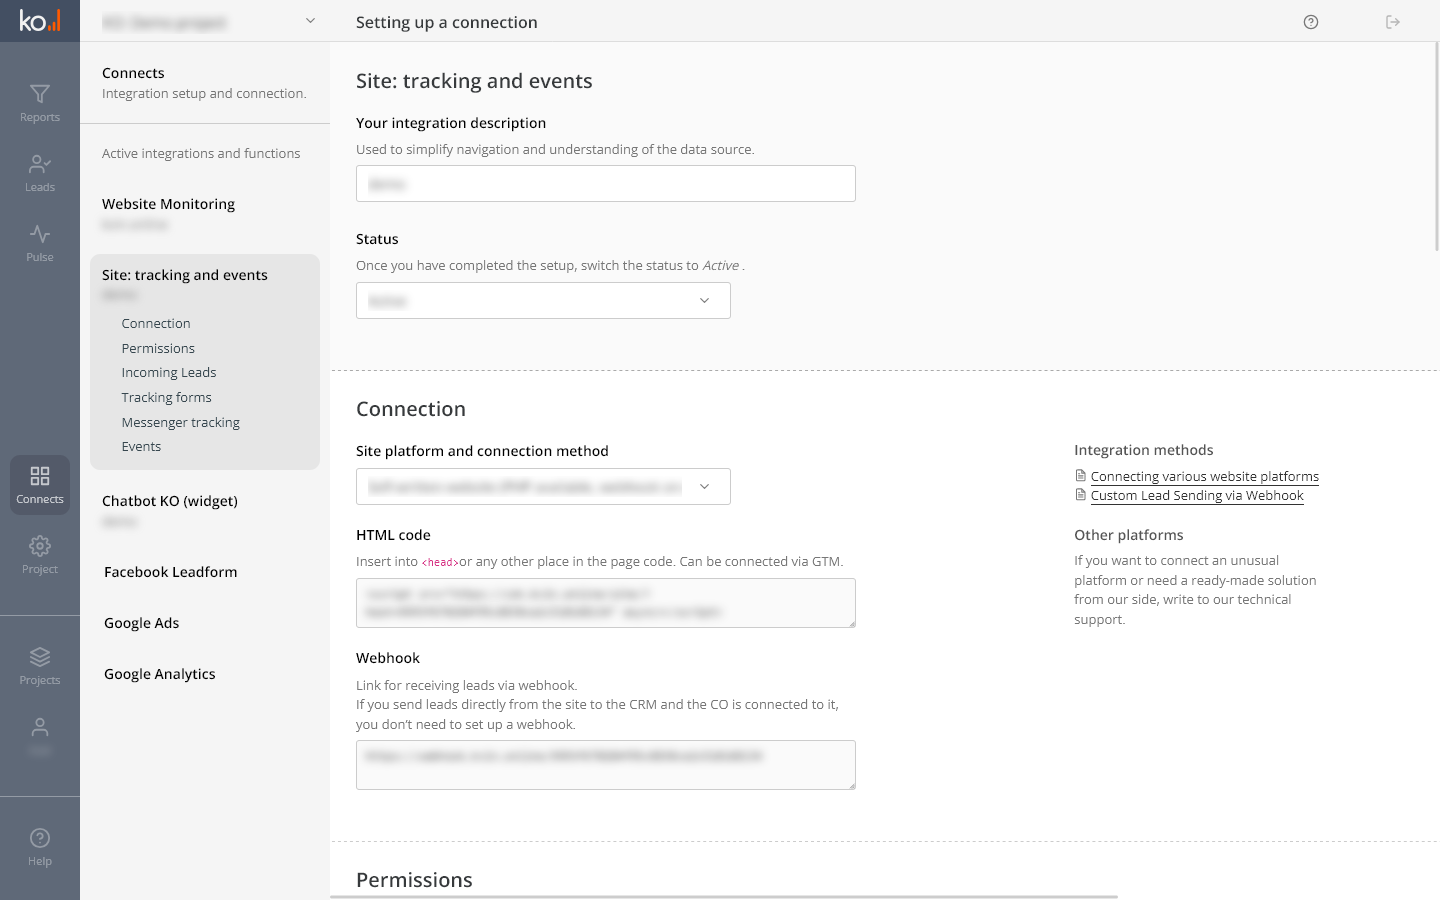This screenshot has height=900, width=1440.
Task: Click the integration description input field
Action: coord(606,184)
